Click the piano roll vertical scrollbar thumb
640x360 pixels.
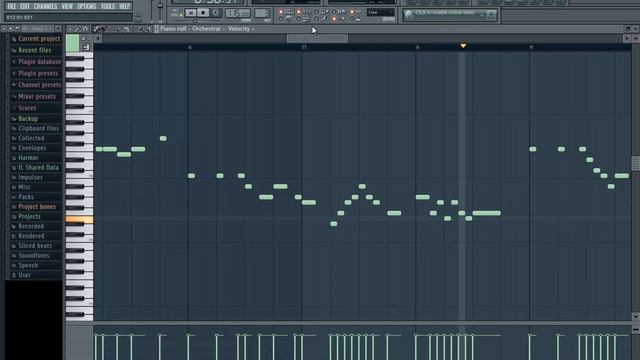636,163
